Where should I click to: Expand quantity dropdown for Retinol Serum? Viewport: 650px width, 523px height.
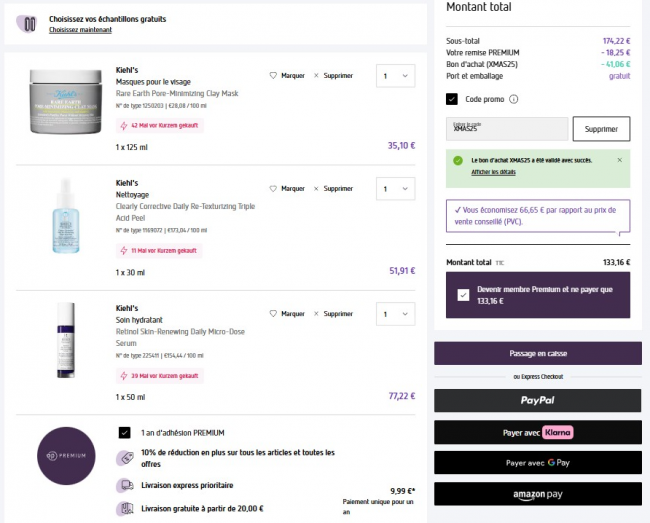pos(395,313)
